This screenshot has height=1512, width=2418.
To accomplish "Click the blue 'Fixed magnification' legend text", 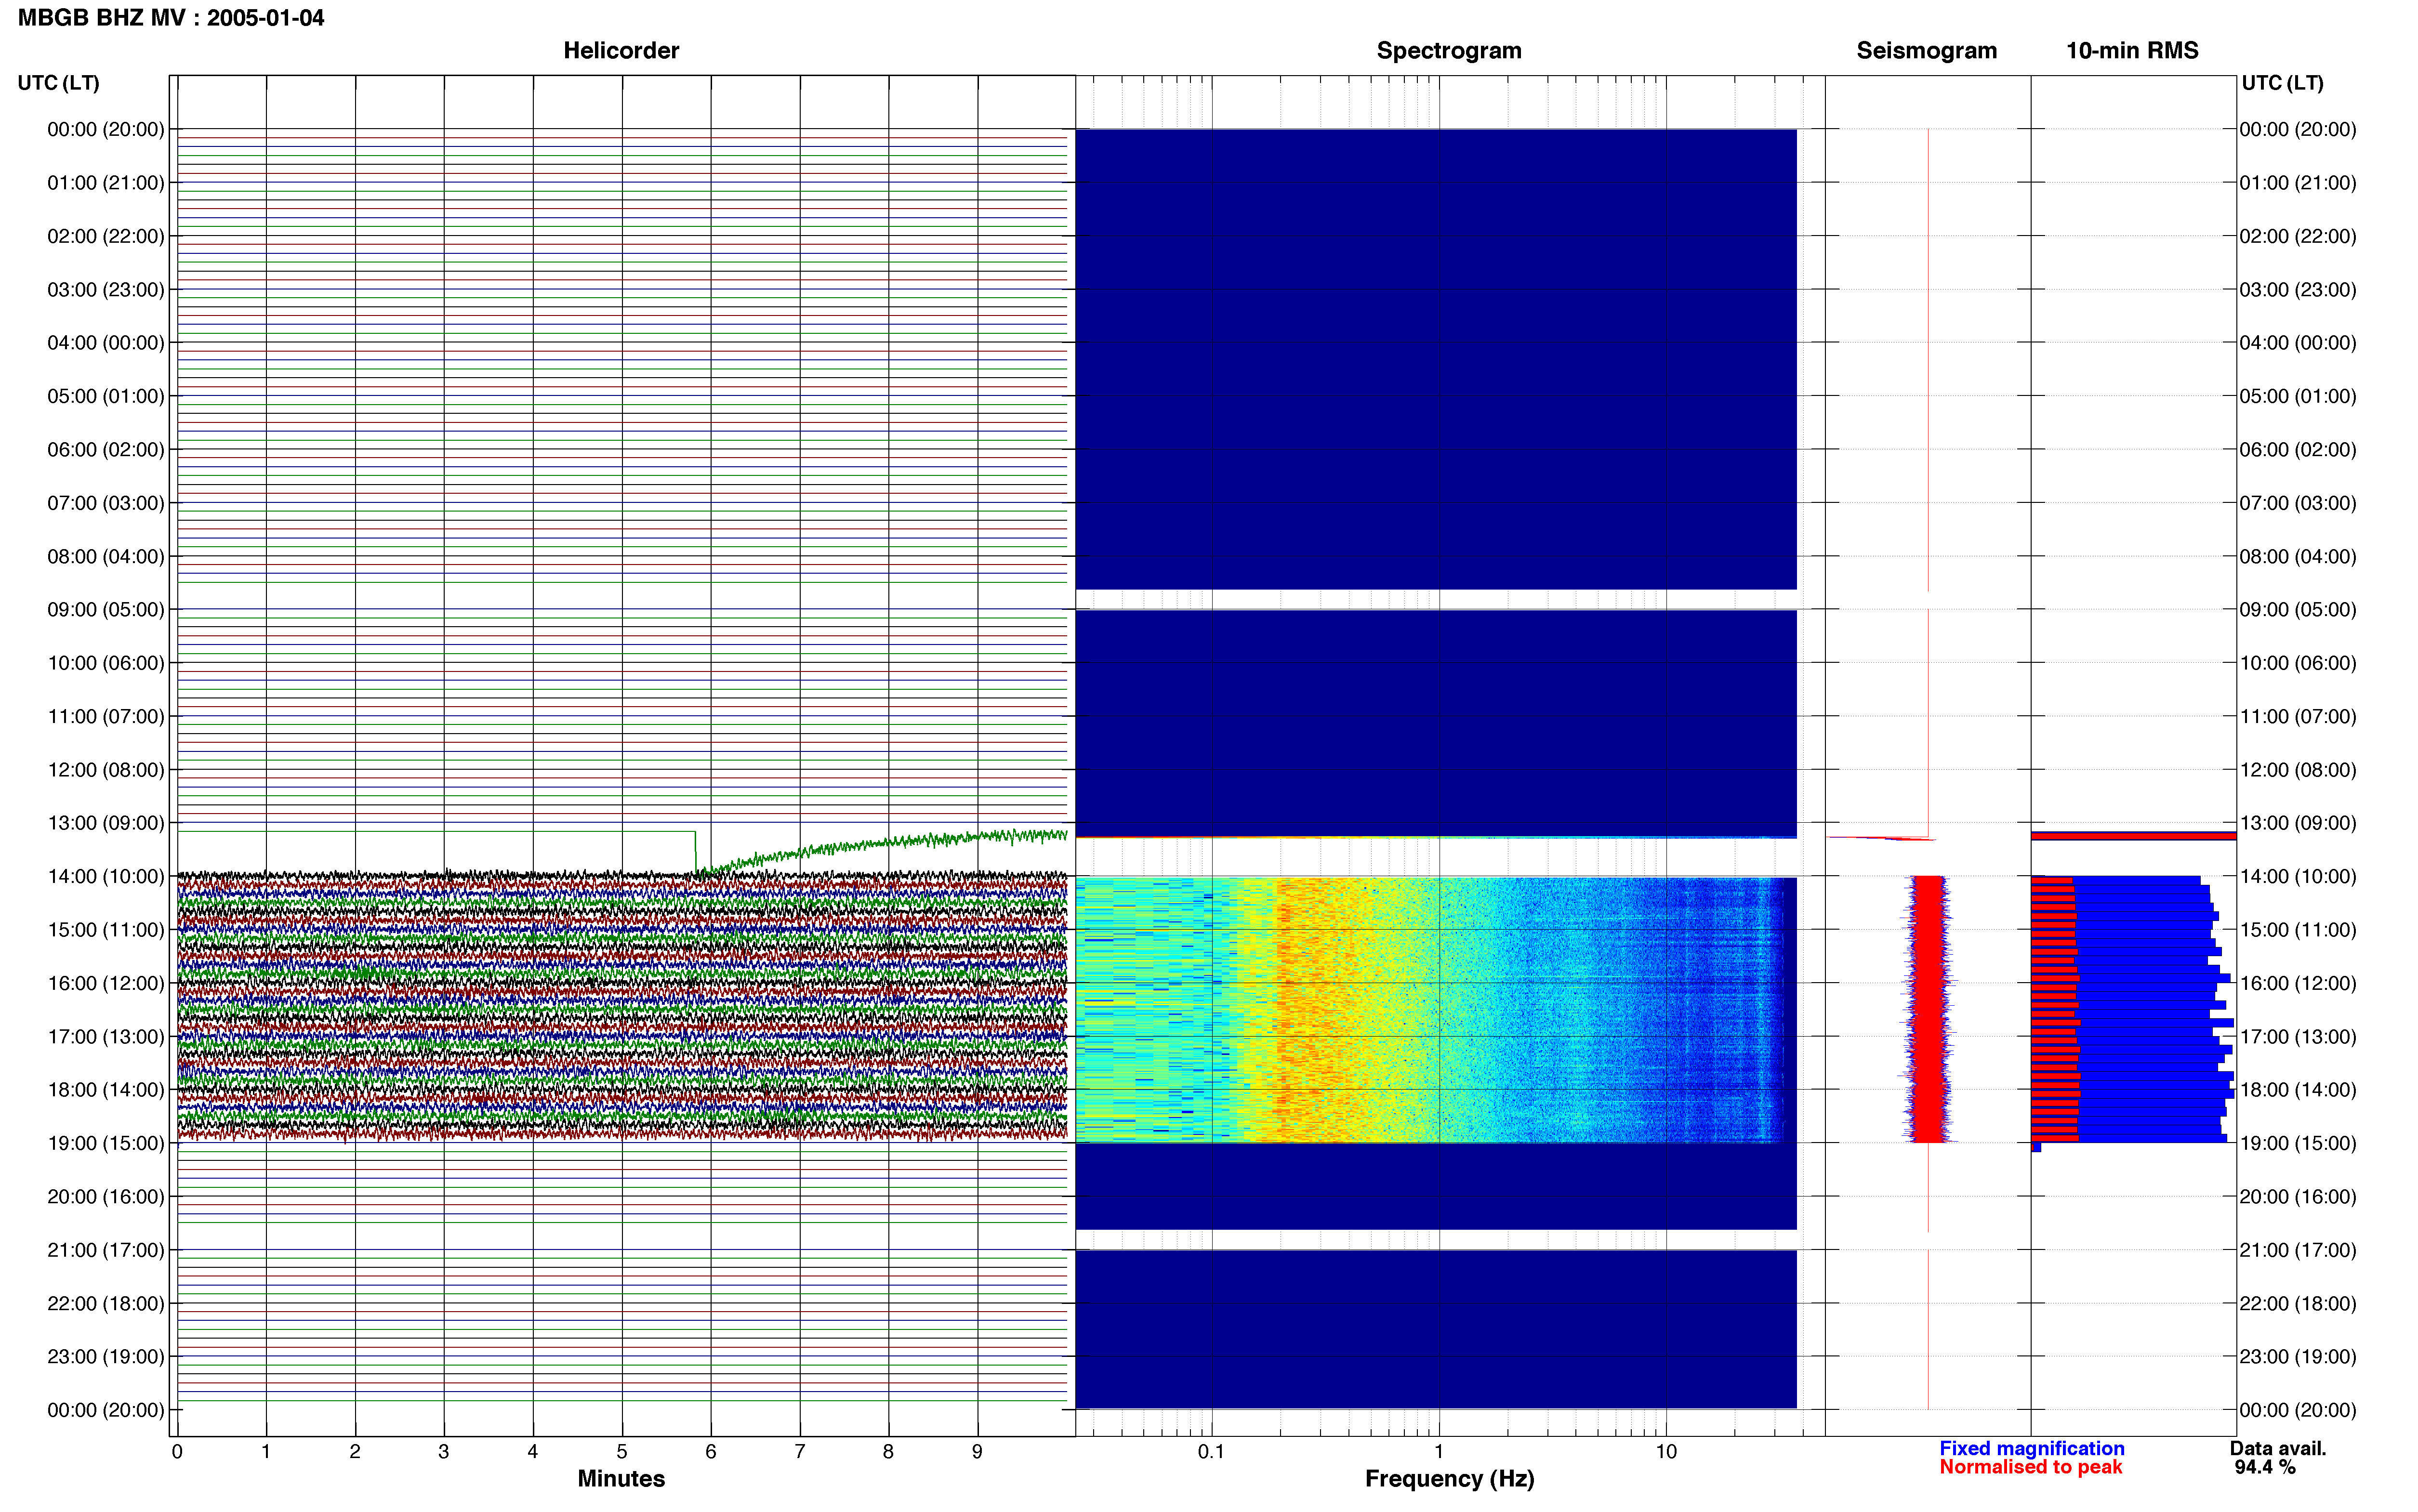I will click(2032, 1448).
